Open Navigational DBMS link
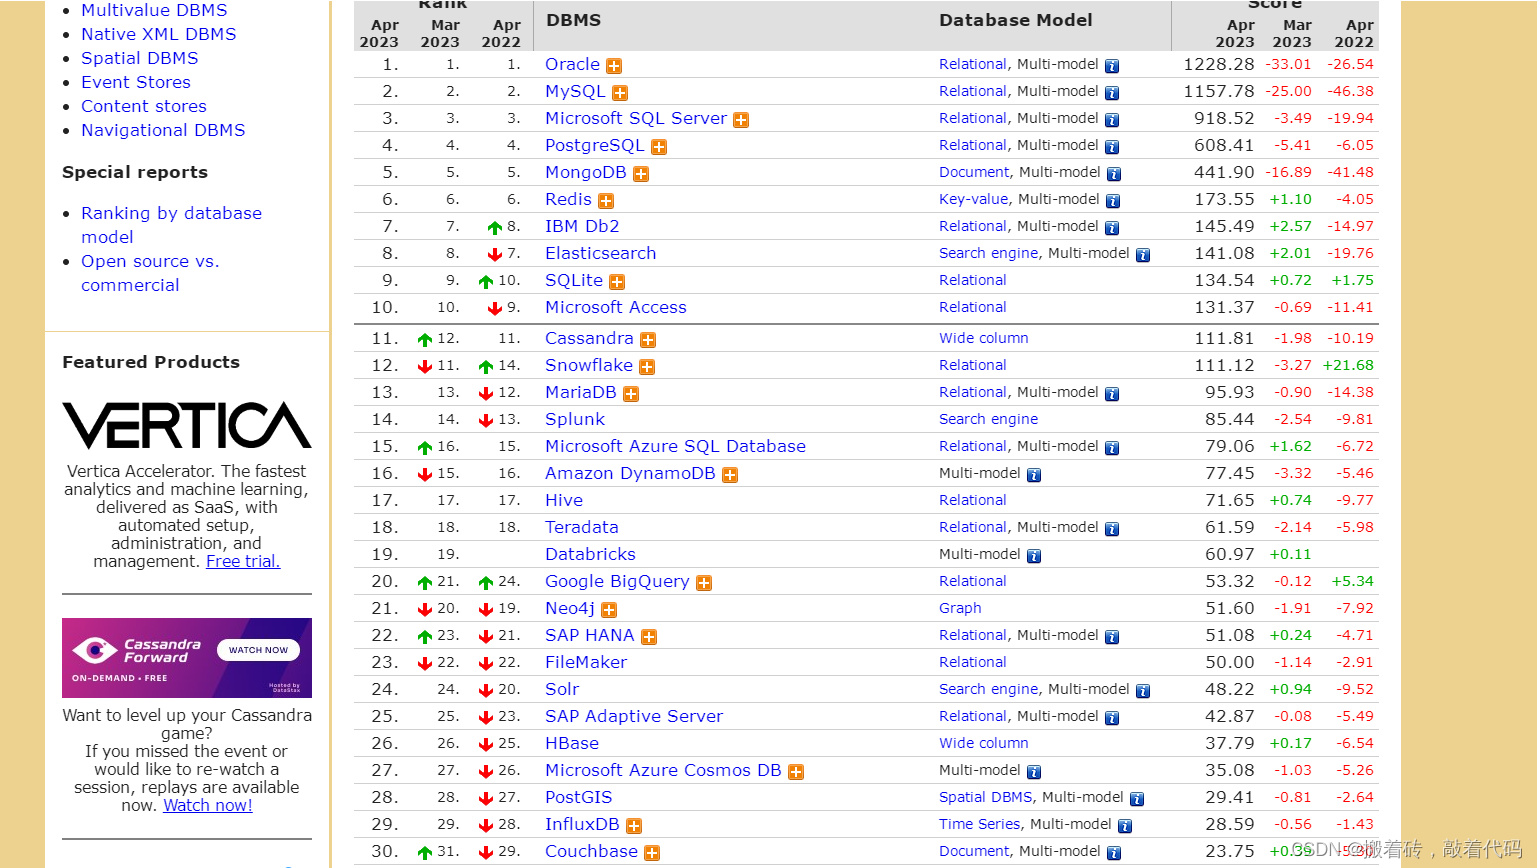This screenshot has width=1537, height=868. 163,130
